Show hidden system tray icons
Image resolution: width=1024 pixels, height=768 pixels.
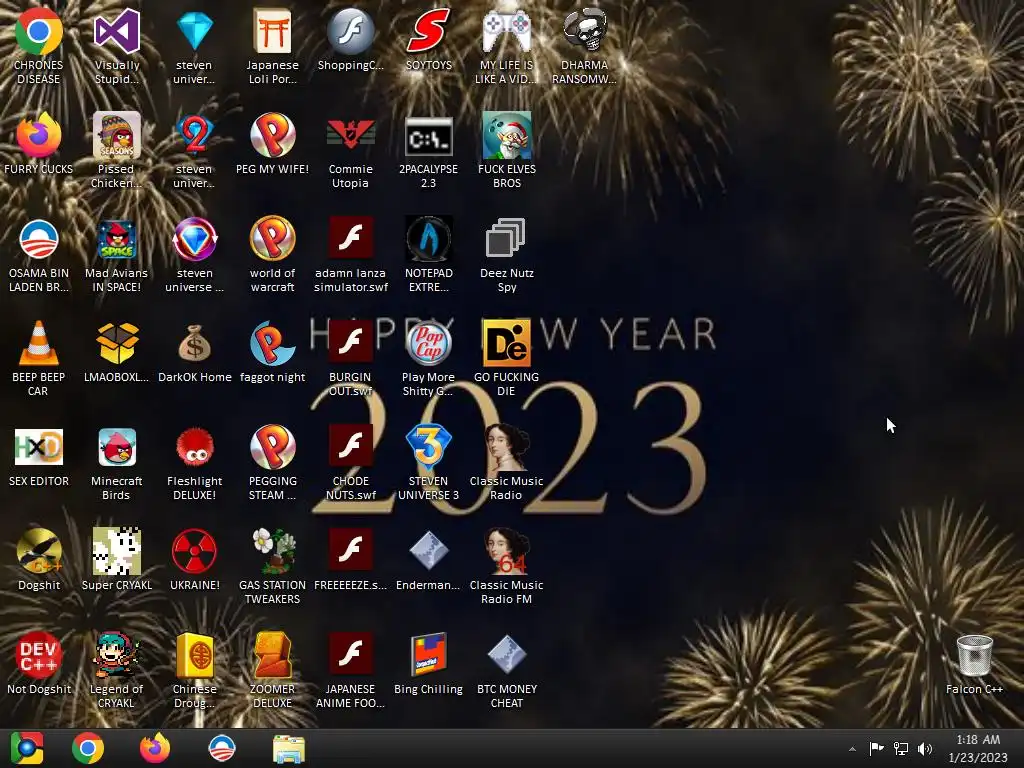[852, 749]
